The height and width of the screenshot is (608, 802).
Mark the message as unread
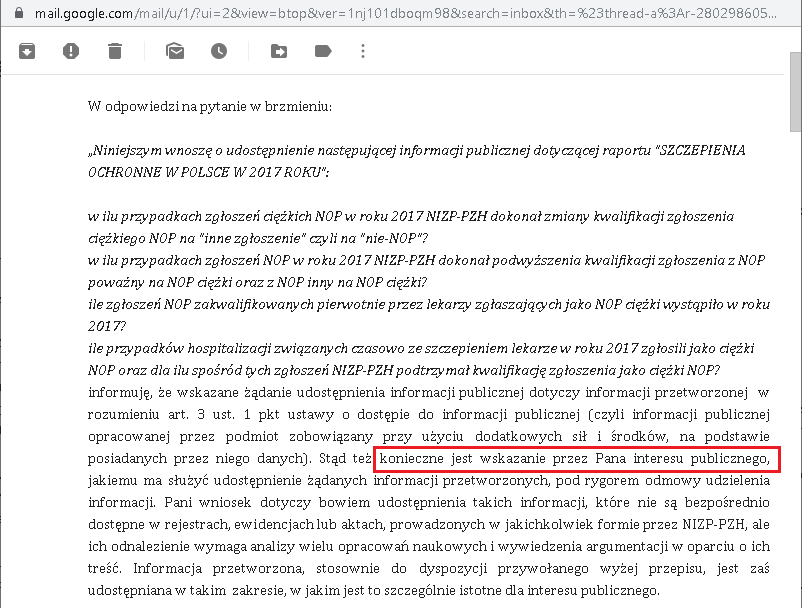[175, 52]
